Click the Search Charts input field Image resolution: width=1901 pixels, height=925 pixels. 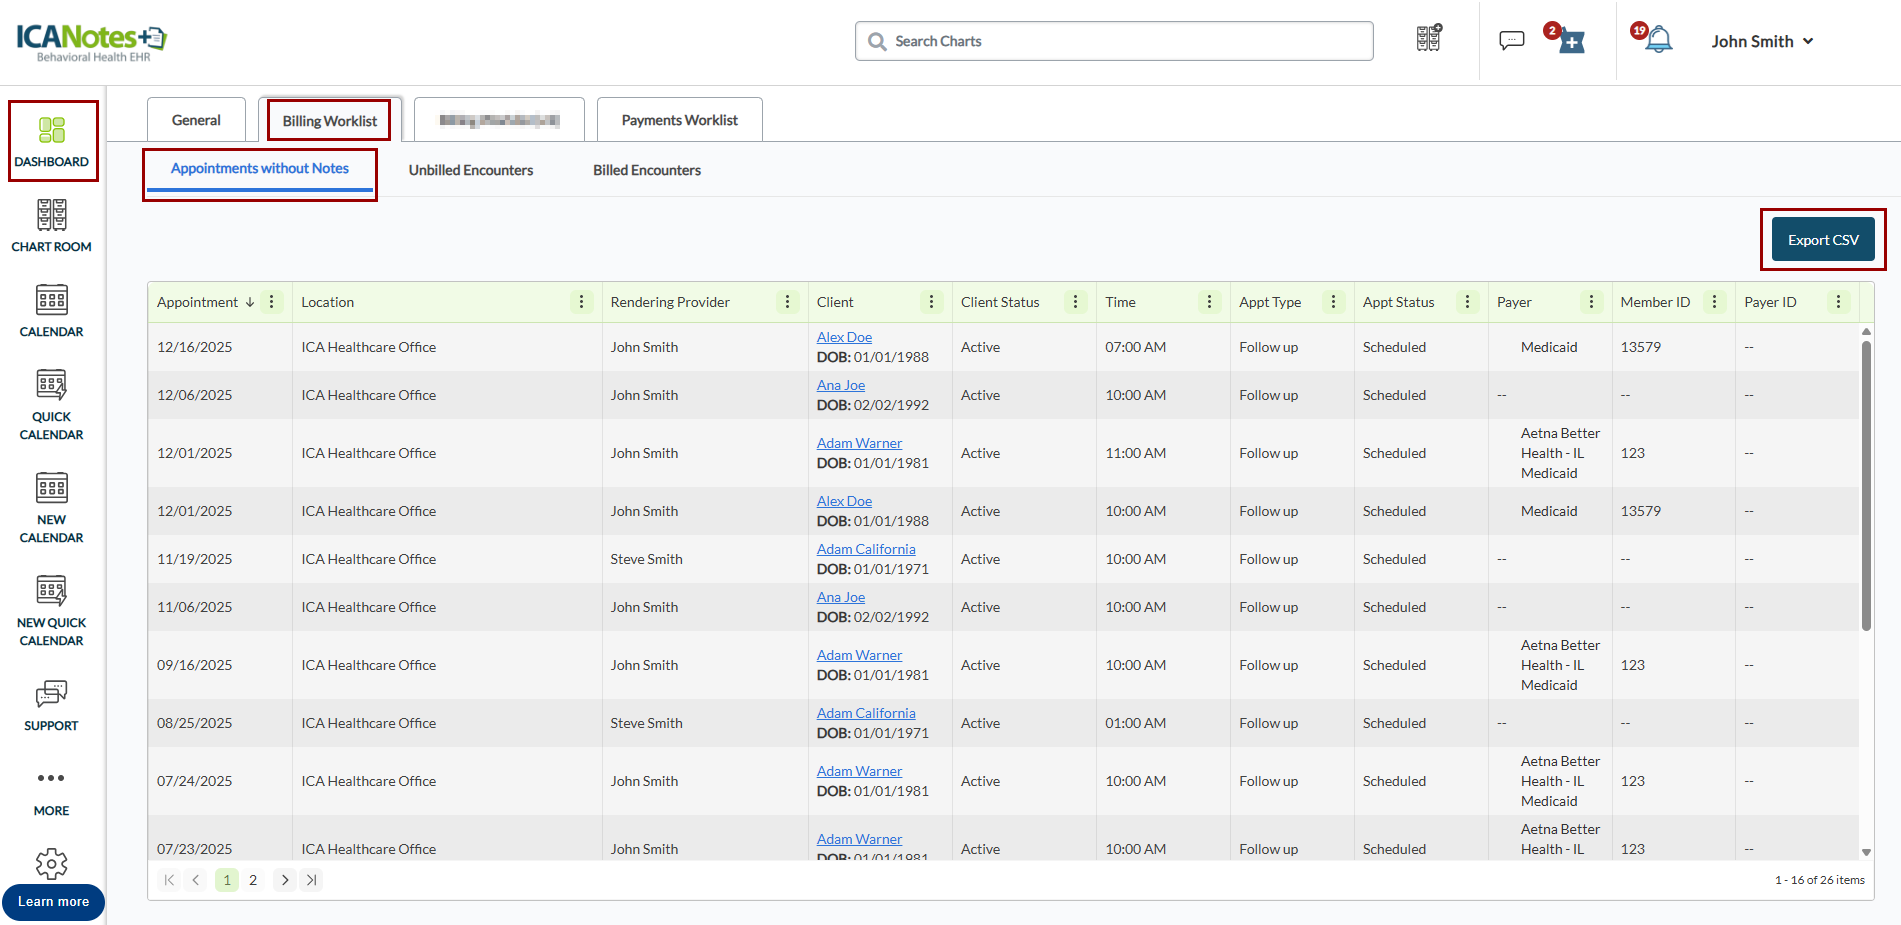coord(1113,41)
